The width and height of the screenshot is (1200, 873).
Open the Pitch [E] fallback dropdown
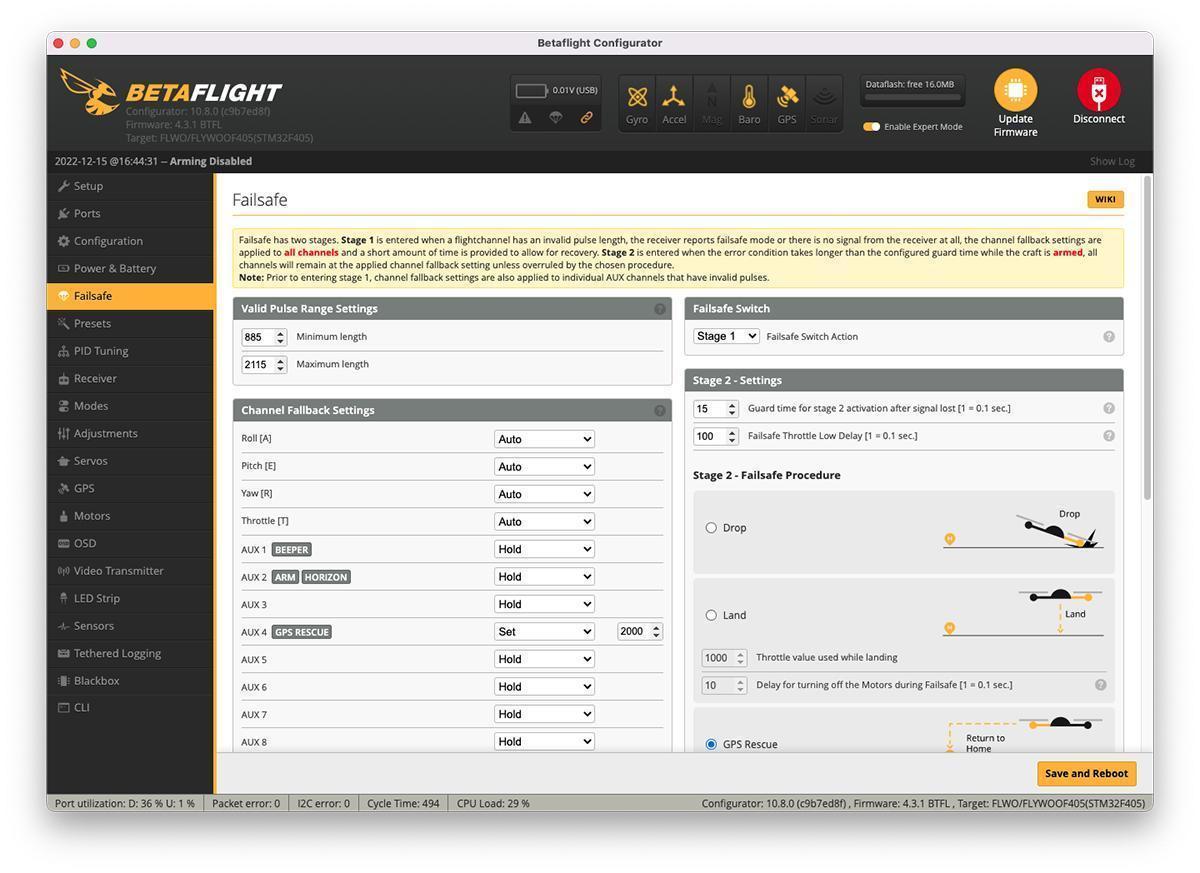click(544, 467)
